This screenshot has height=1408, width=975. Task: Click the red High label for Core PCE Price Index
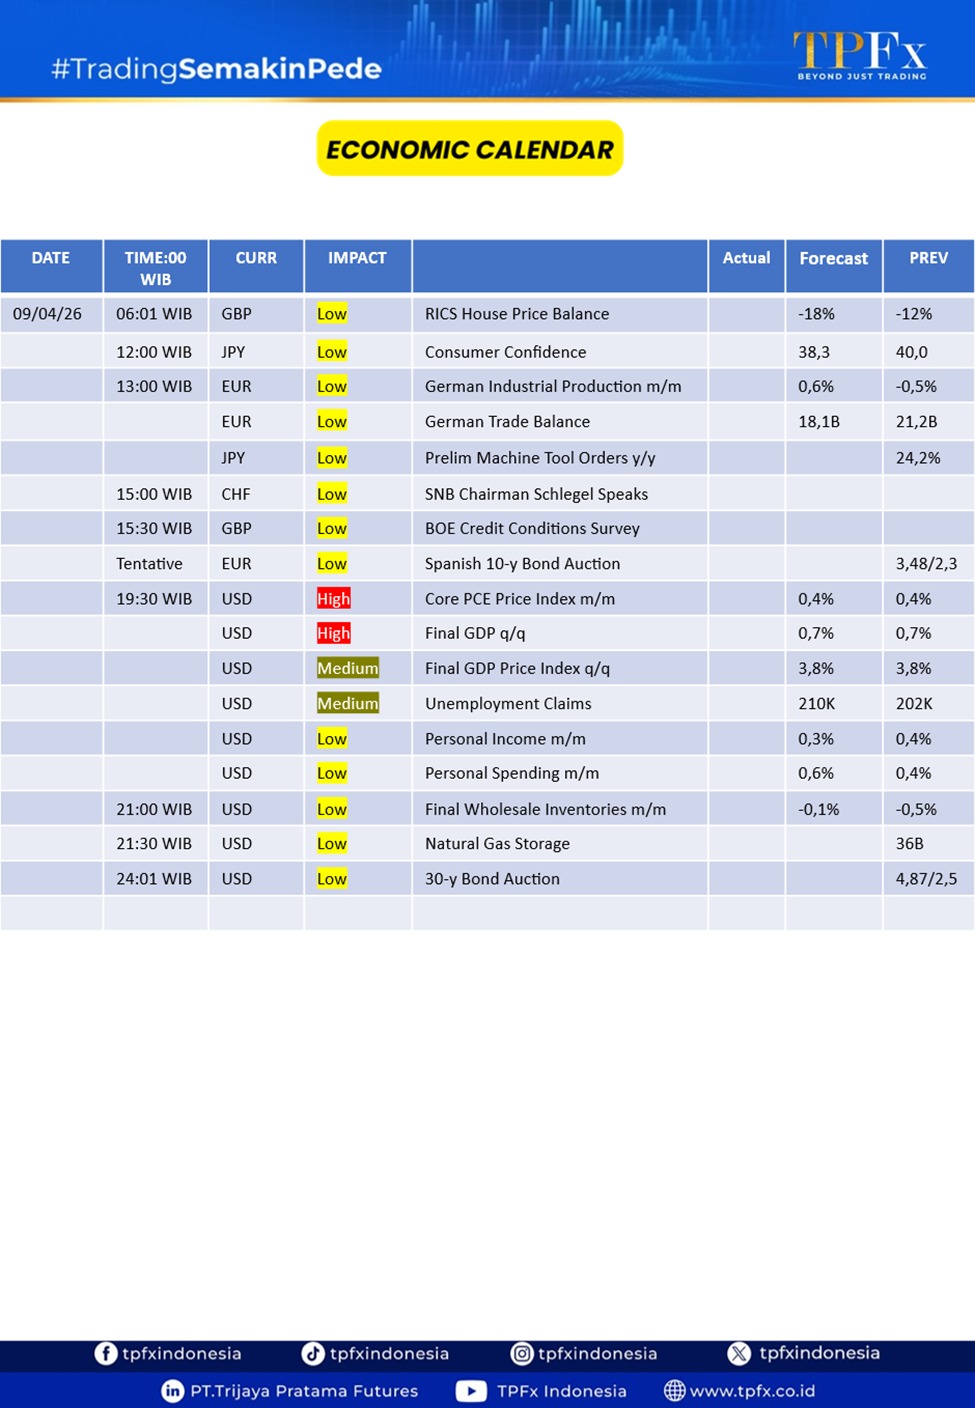click(333, 599)
